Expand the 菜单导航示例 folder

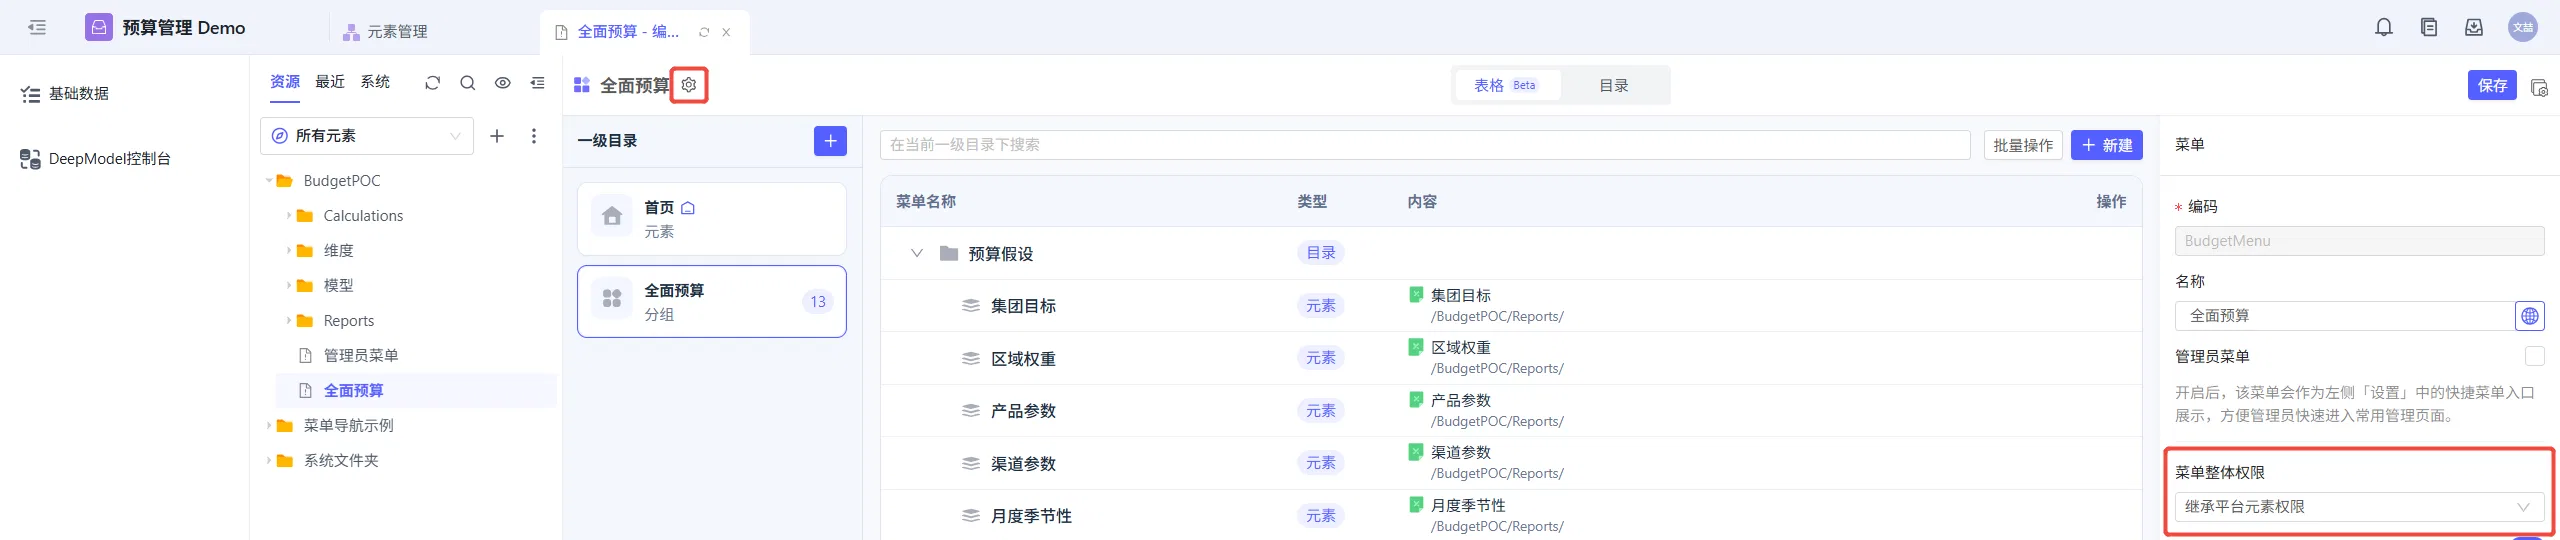269,426
